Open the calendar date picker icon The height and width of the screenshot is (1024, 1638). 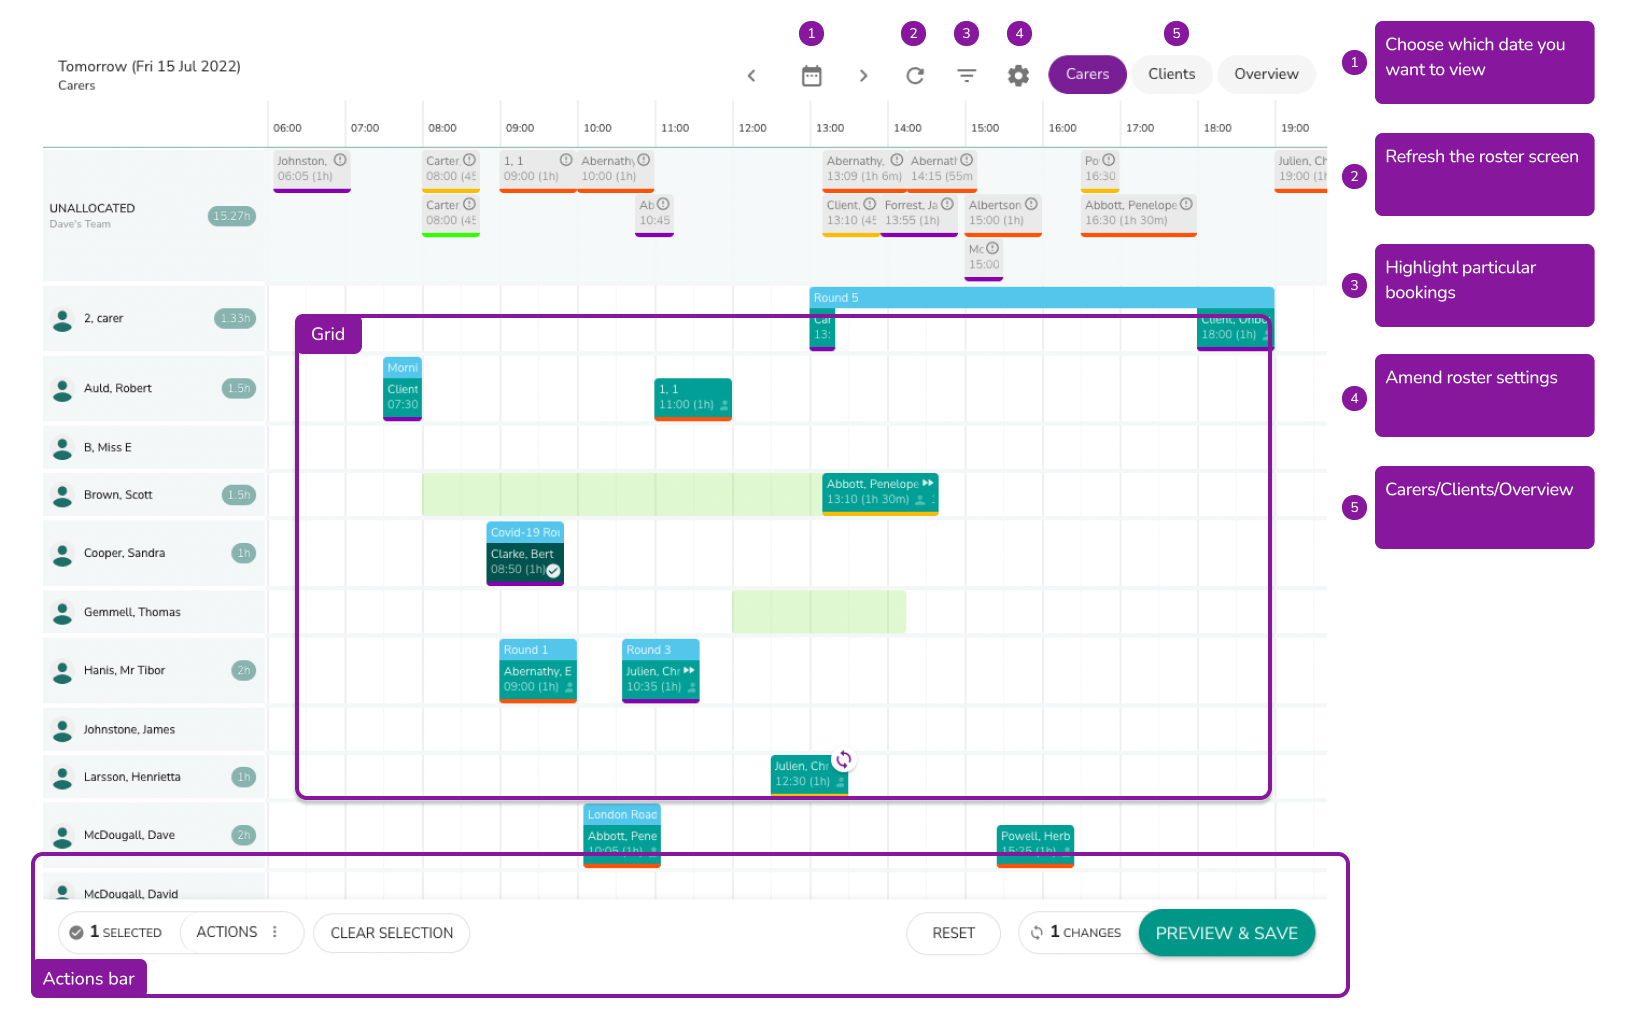tap(811, 76)
